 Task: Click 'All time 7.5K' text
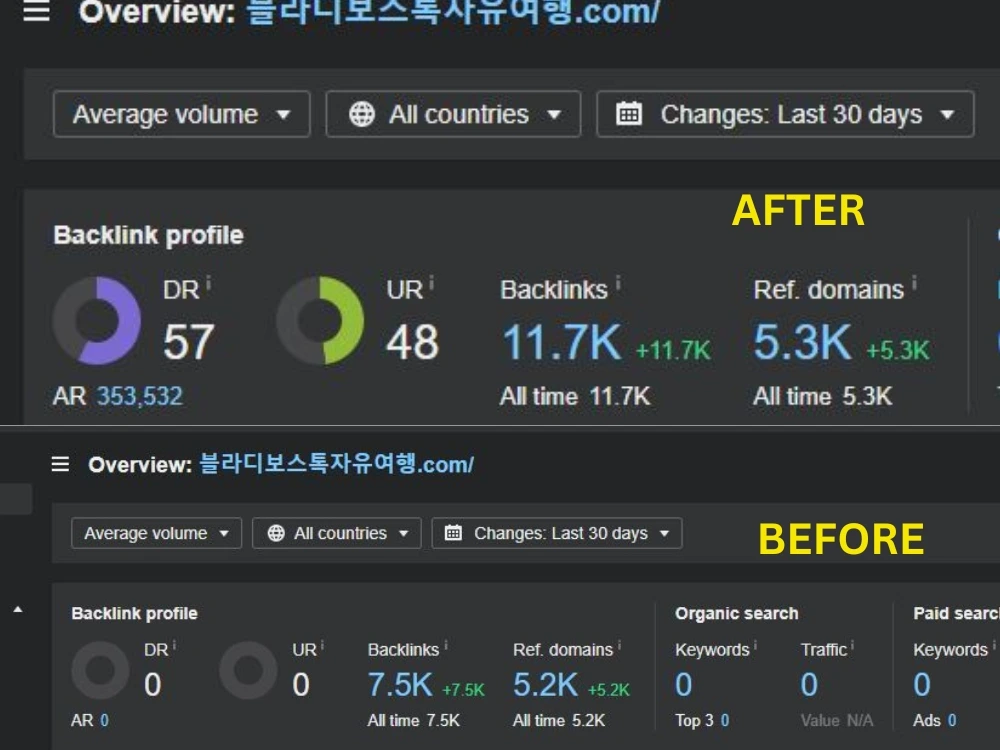pyautogui.click(x=414, y=721)
